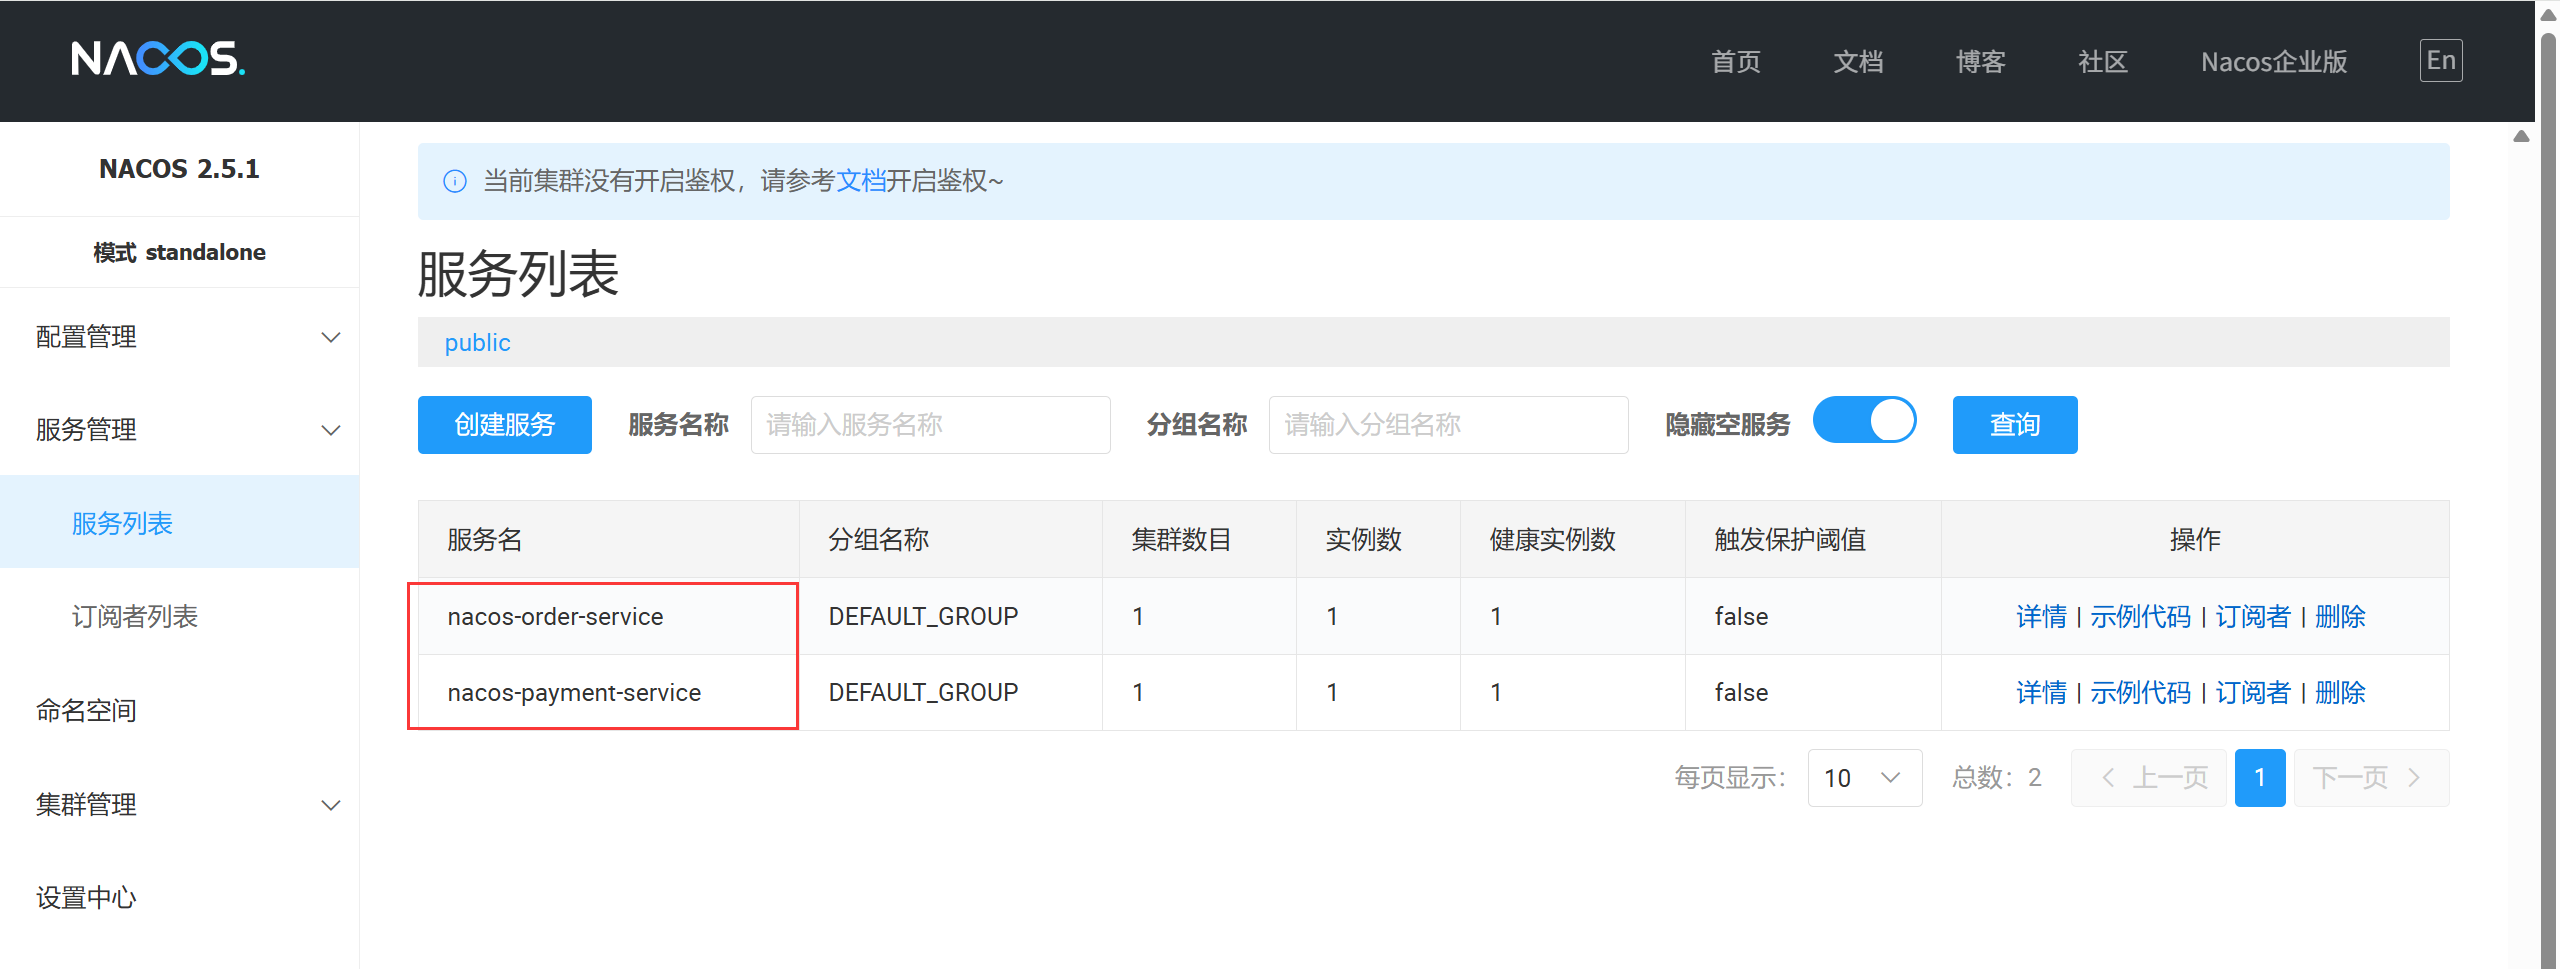
Task: Click false in the nacos-payment-service row
Action: [1741, 693]
